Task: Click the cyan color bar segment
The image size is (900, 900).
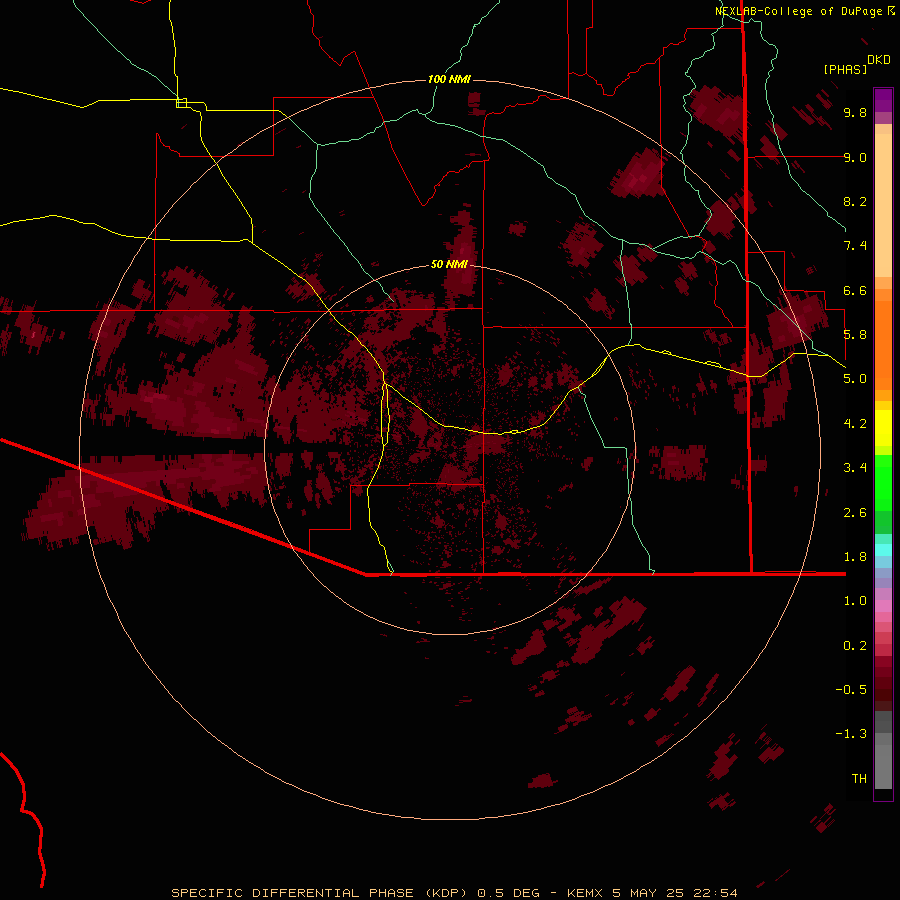Action: tap(883, 550)
